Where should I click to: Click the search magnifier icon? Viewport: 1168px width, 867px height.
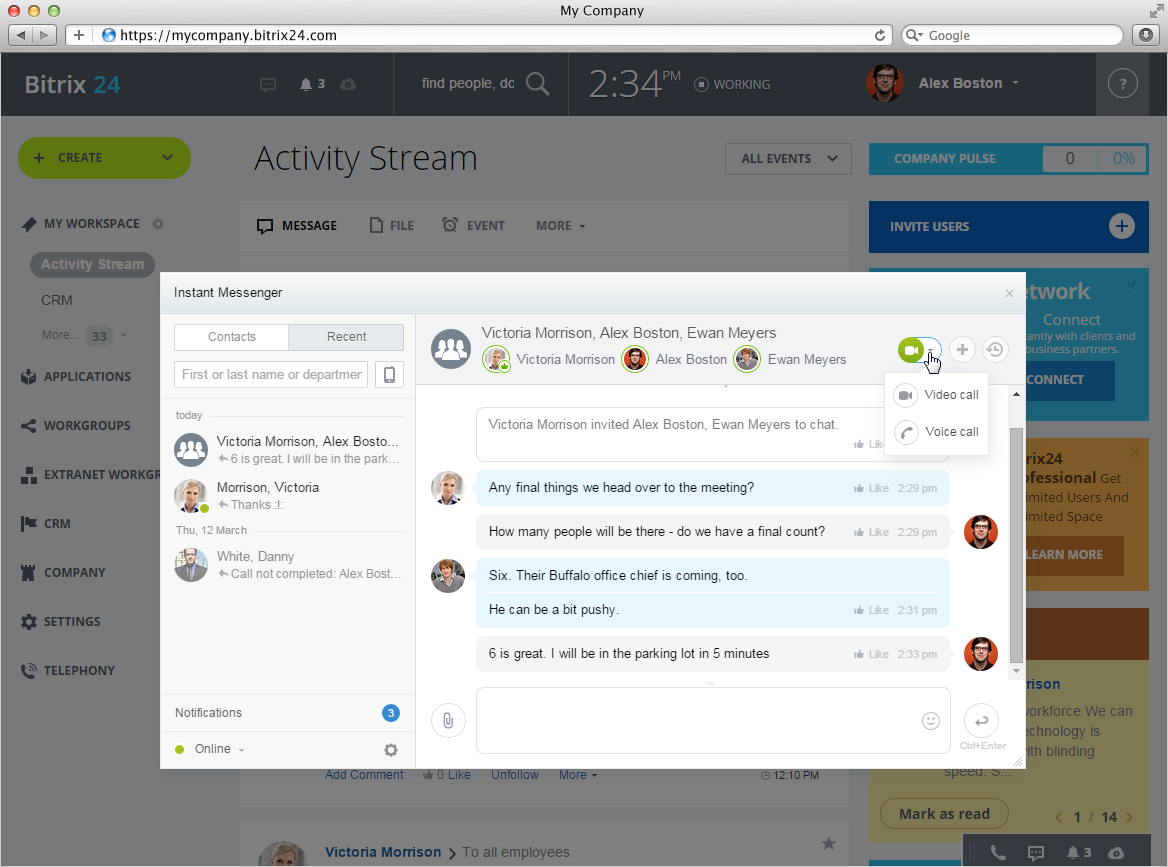(537, 83)
